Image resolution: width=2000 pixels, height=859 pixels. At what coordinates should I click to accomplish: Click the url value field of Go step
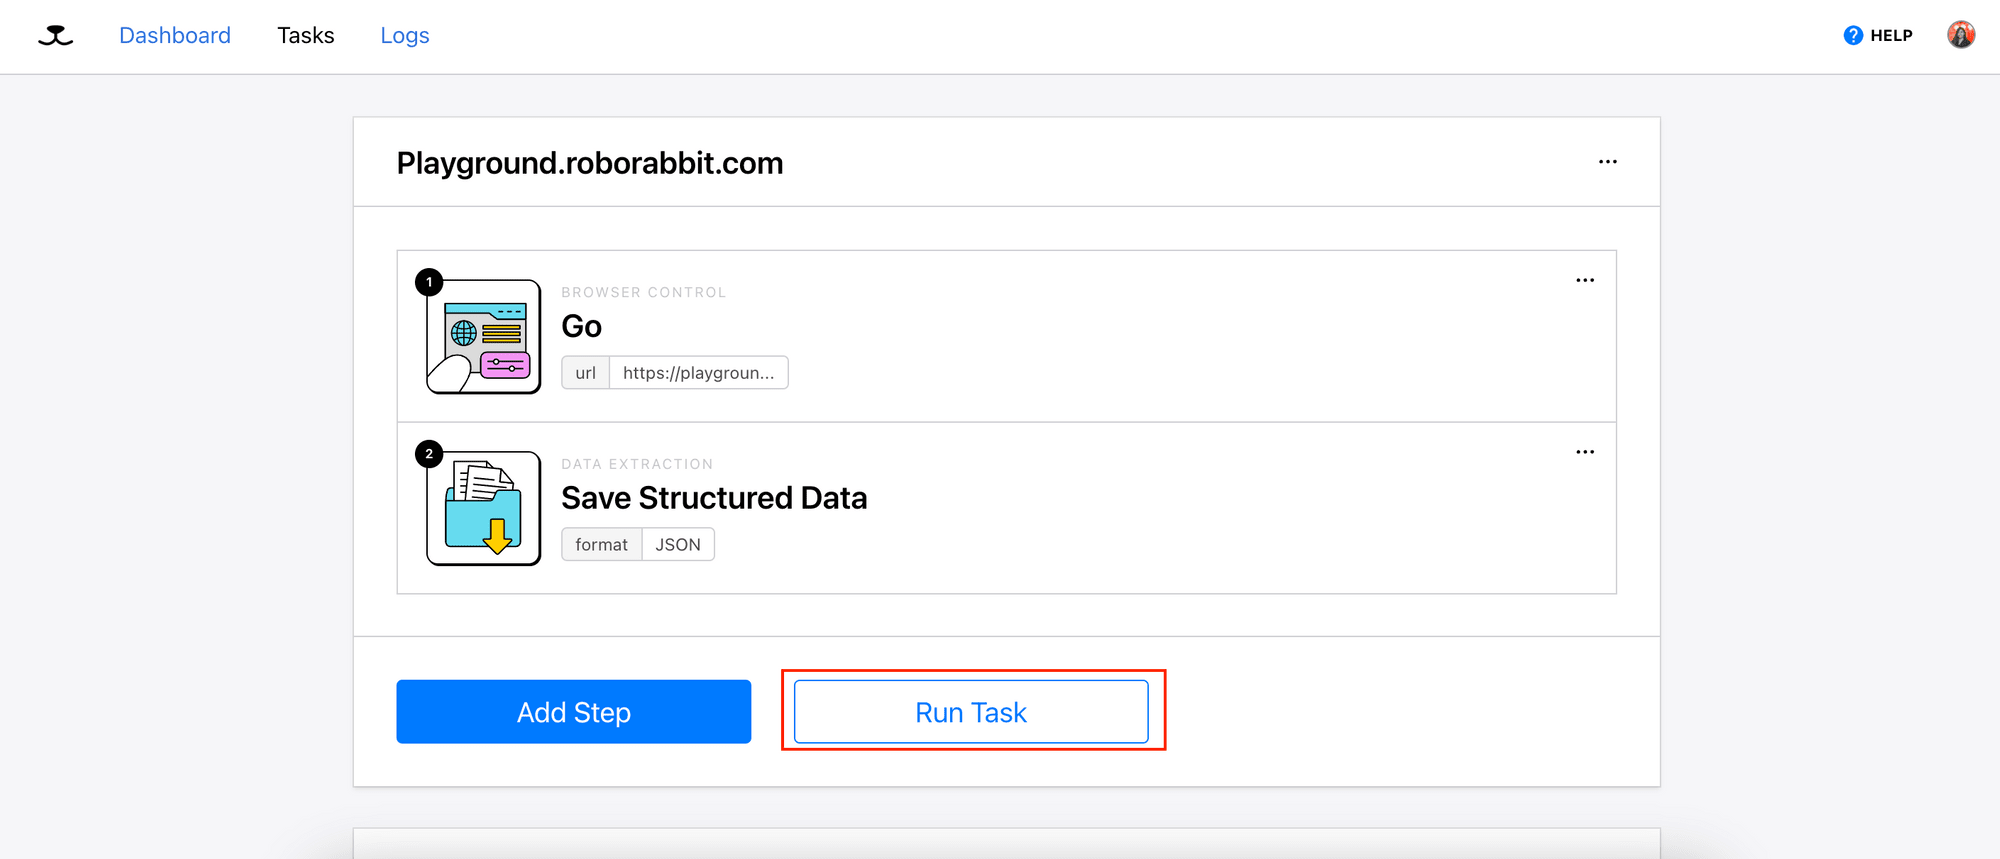pos(697,372)
